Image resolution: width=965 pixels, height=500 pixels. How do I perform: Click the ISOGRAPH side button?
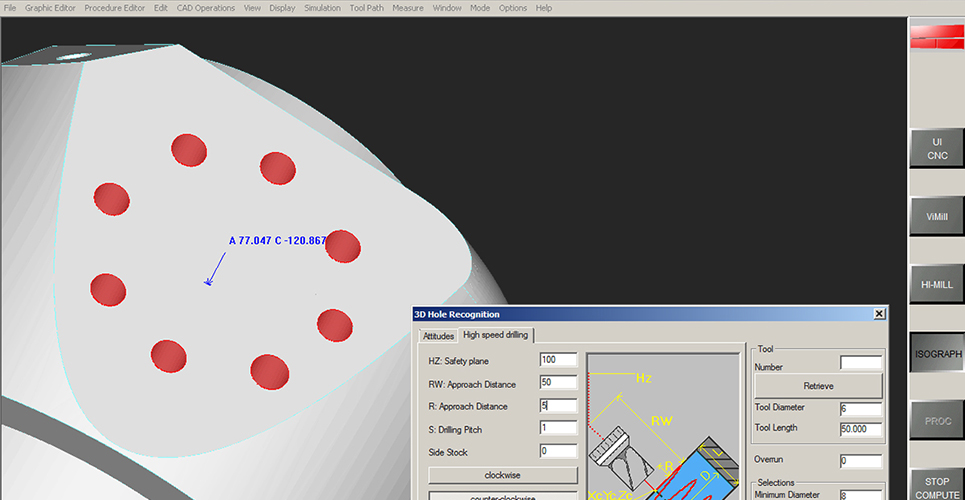coord(937,353)
